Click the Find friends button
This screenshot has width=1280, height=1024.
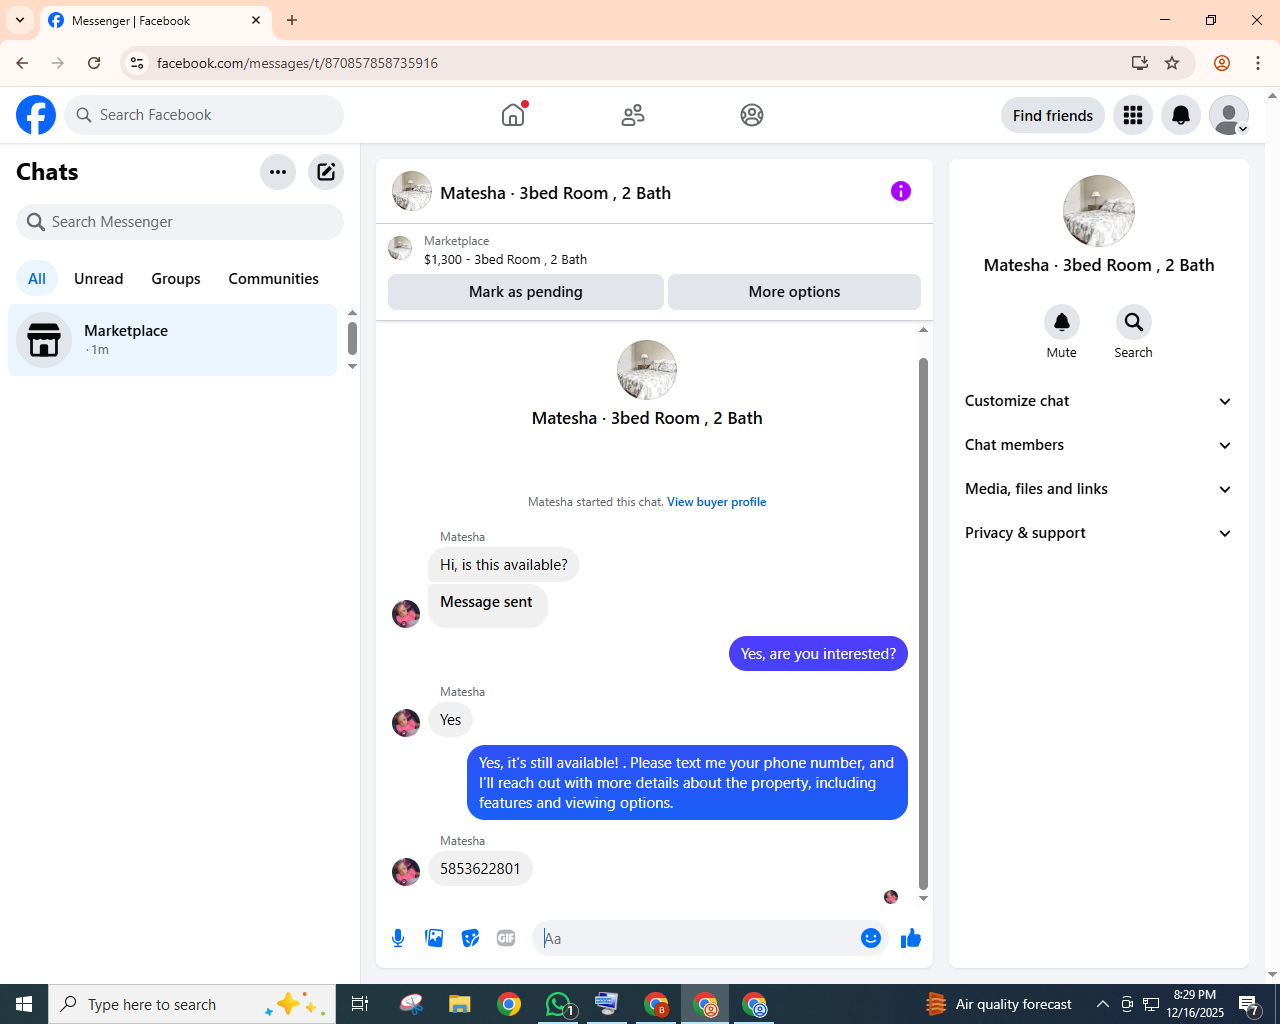(x=1053, y=115)
